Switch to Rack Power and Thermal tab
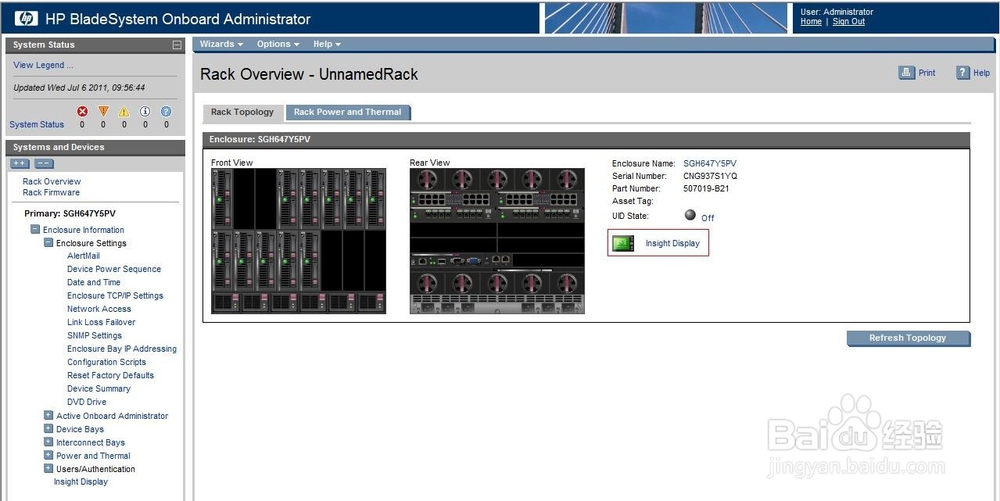Screen dimensions: 1000x501 pyautogui.click(x=348, y=112)
